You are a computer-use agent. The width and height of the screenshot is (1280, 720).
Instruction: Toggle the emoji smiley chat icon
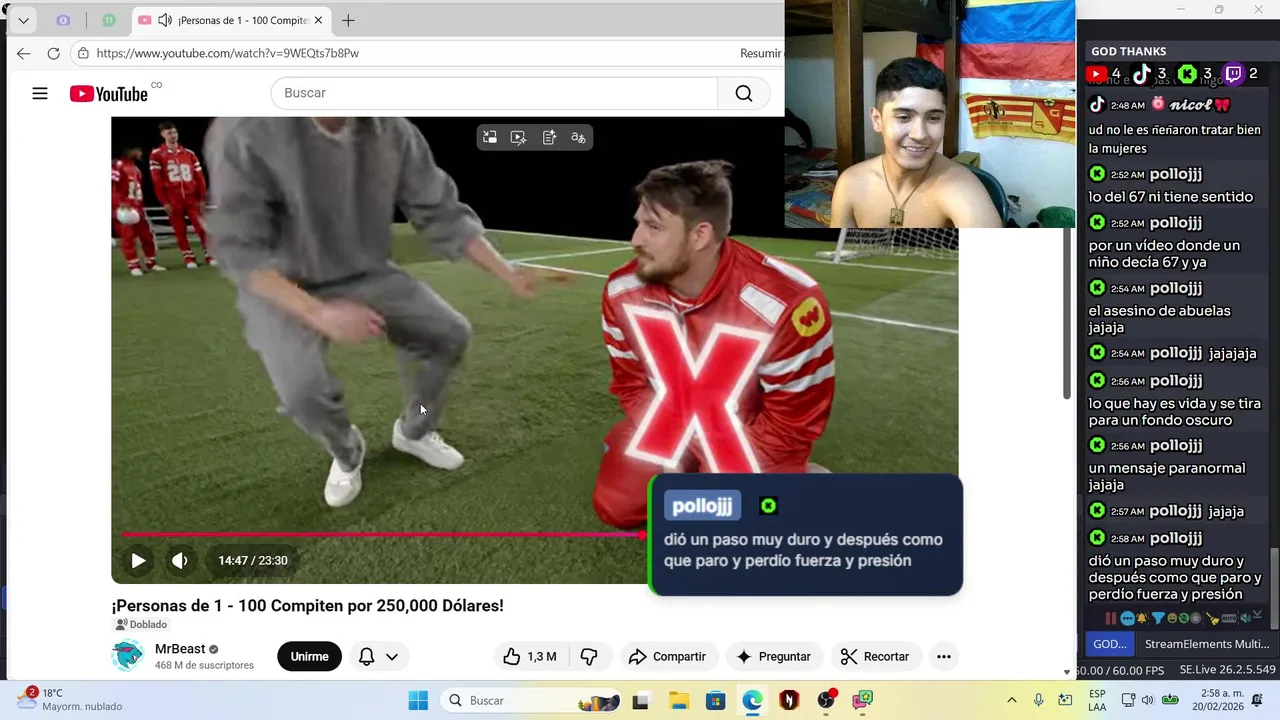click(x=1172, y=618)
